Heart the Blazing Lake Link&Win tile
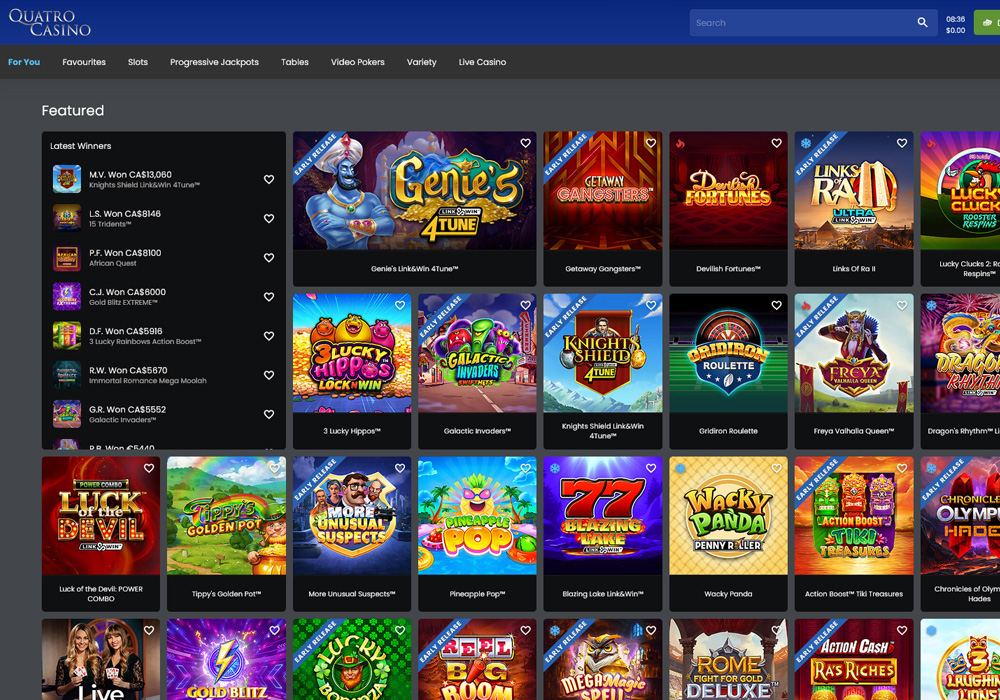Image resolution: width=1000 pixels, height=700 pixels. [651, 468]
